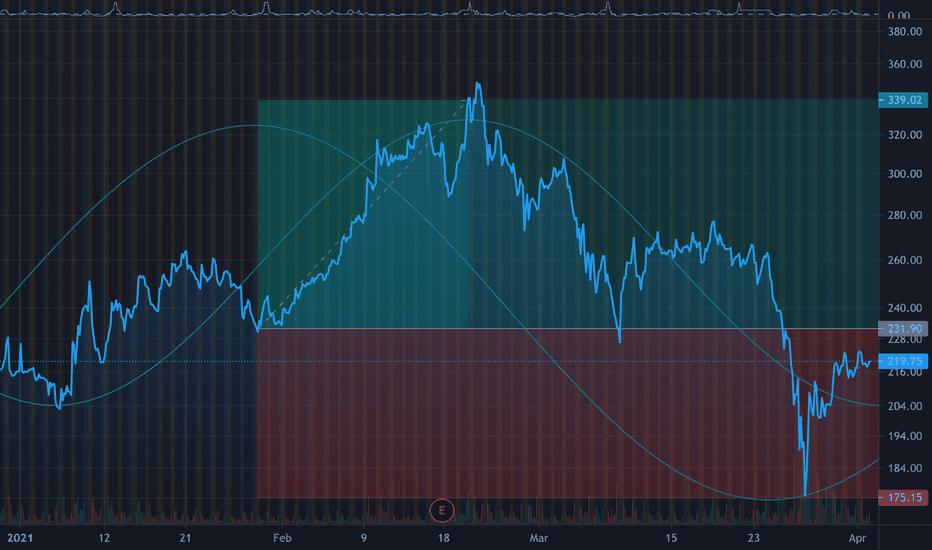Screen dimensions: 932x550
Task: Click the 15 date label on time axis
Action: pyautogui.click(x=671, y=538)
